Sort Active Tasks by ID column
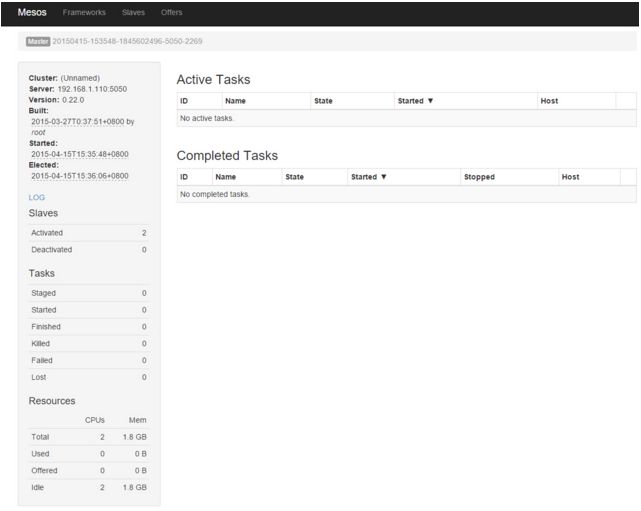 point(184,101)
